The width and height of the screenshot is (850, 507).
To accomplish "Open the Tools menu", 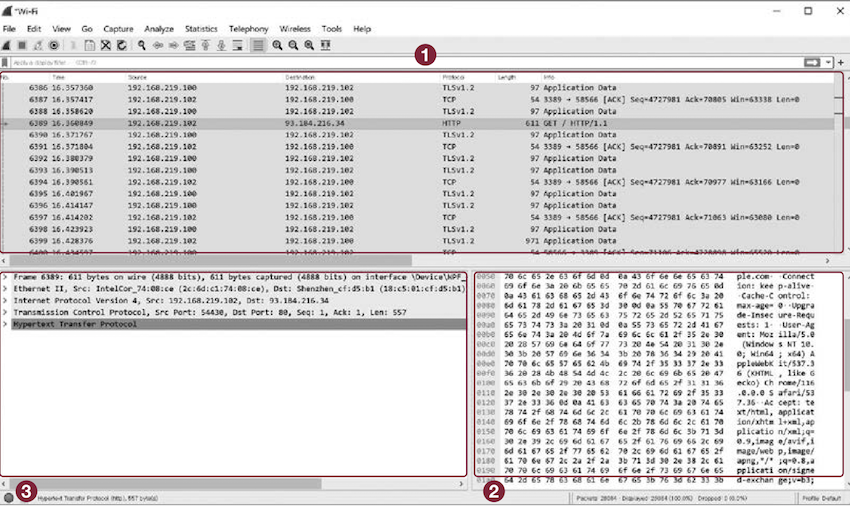I will coord(332,29).
